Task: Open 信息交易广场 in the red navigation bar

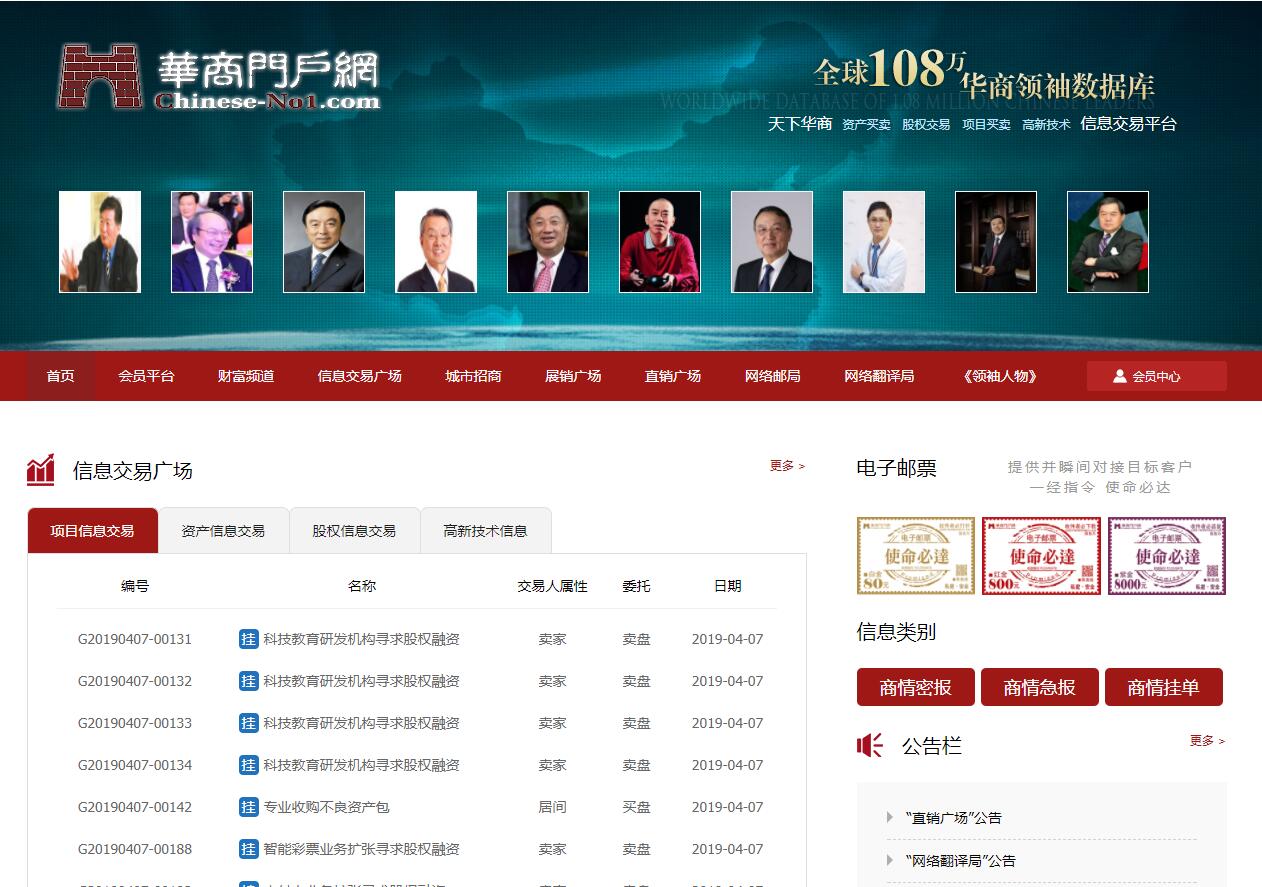Action: click(x=360, y=376)
